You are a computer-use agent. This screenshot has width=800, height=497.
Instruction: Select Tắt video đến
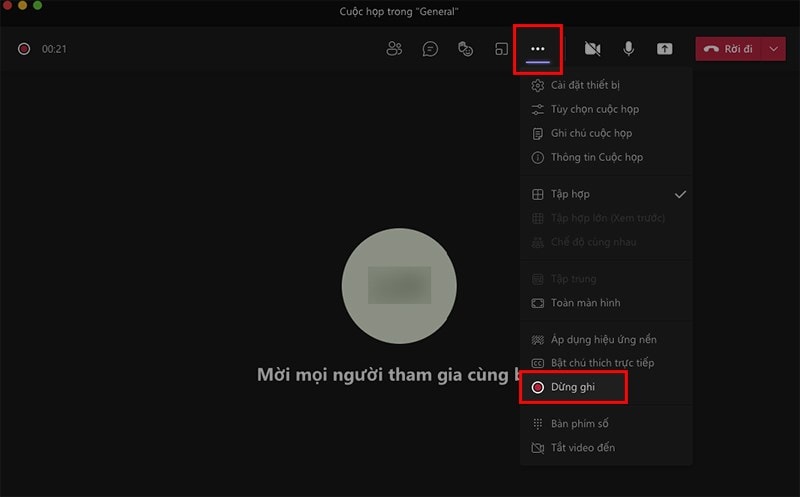tap(606, 448)
